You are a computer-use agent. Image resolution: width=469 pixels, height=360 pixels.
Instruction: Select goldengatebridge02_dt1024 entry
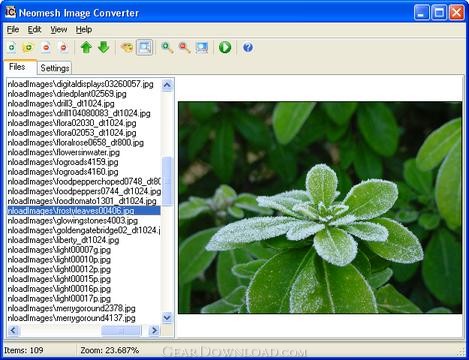point(84,230)
